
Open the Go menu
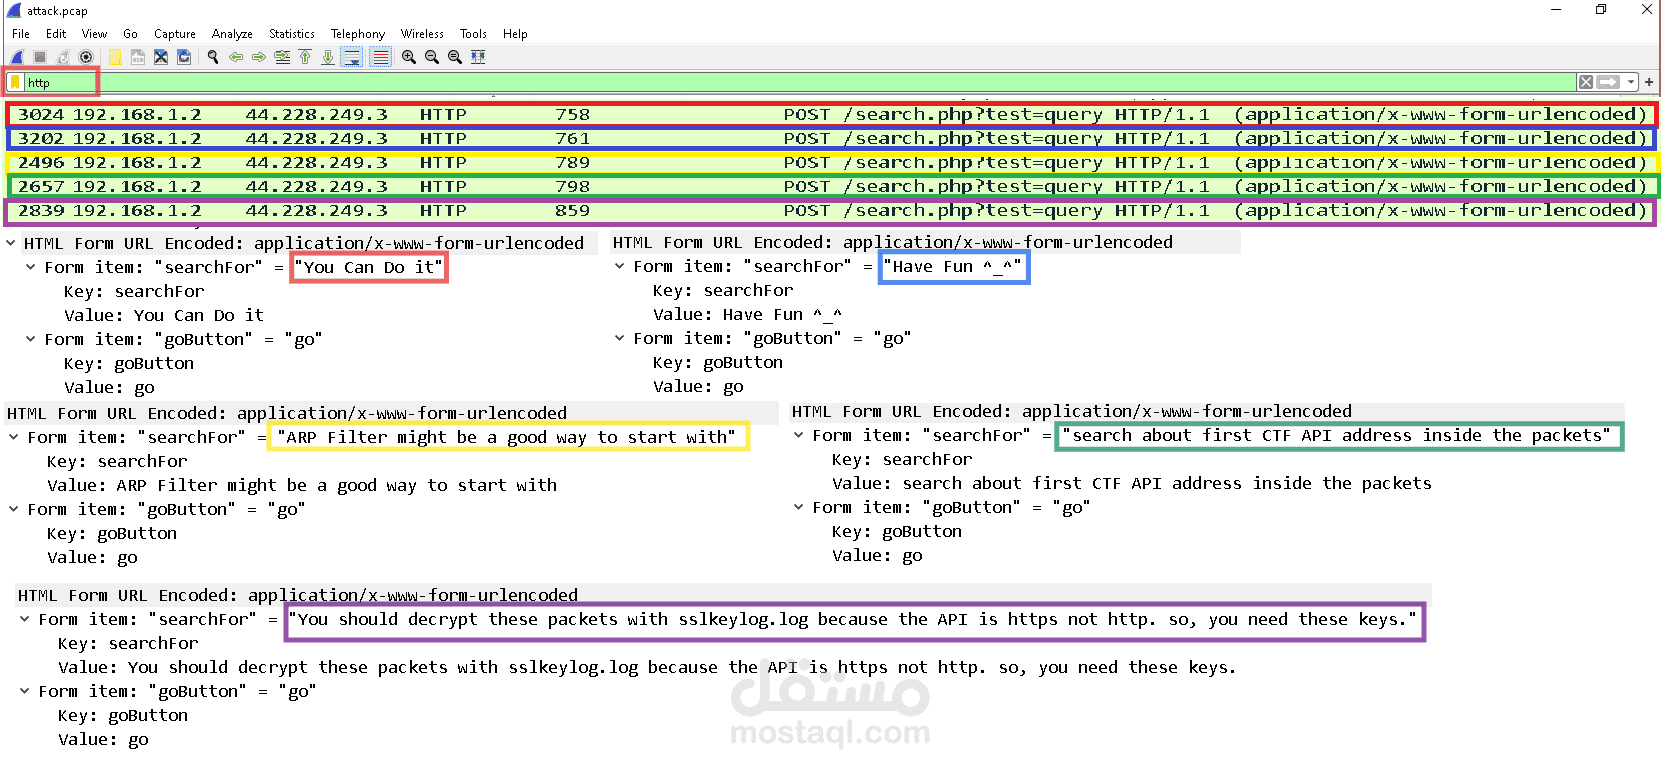click(x=130, y=34)
